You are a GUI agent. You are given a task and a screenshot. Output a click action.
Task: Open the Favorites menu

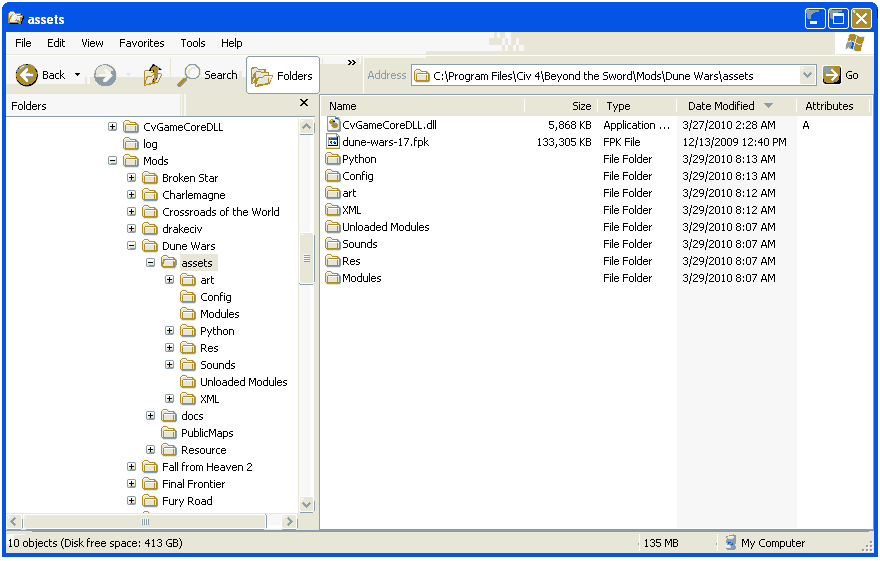141,43
